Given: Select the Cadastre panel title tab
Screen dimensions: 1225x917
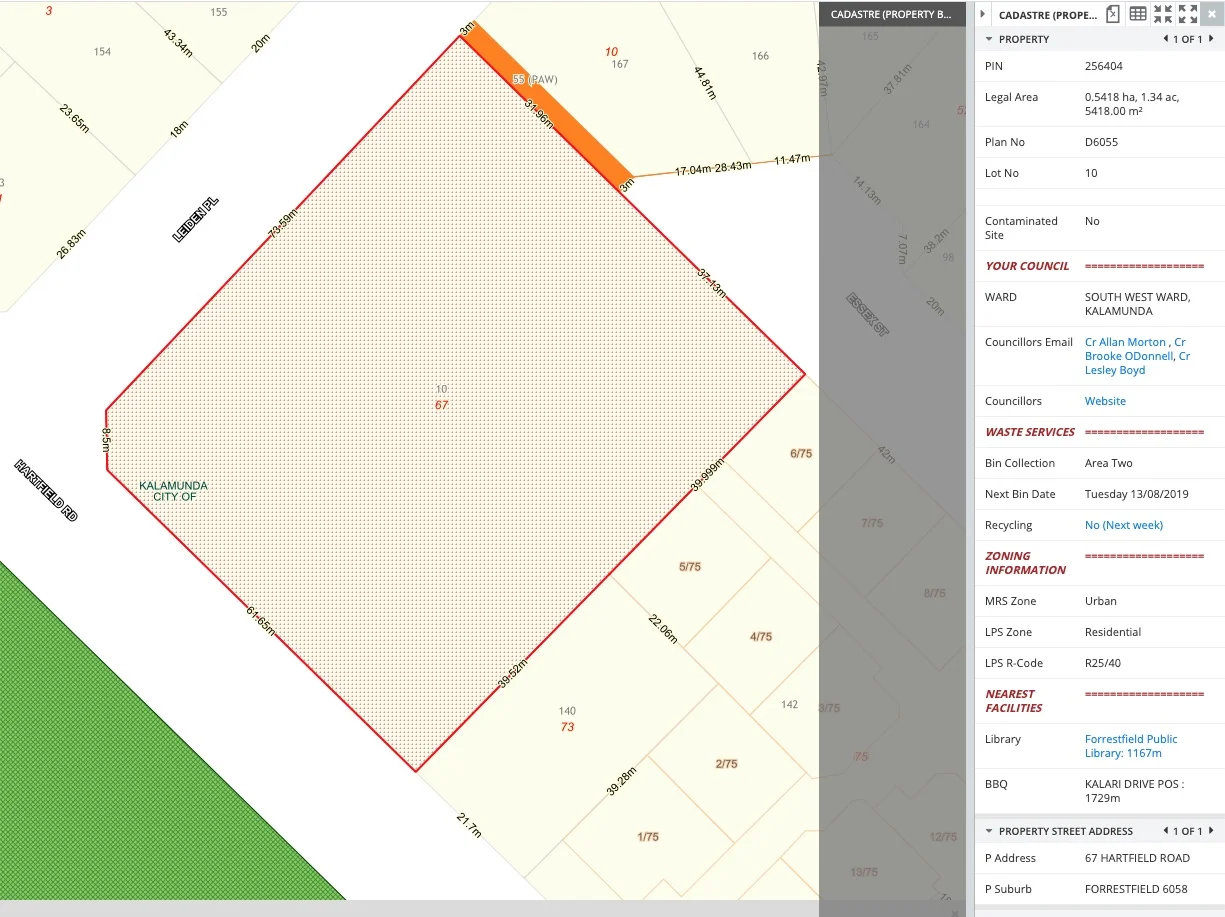Looking at the screenshot, I should click(x=1047, y=14).
